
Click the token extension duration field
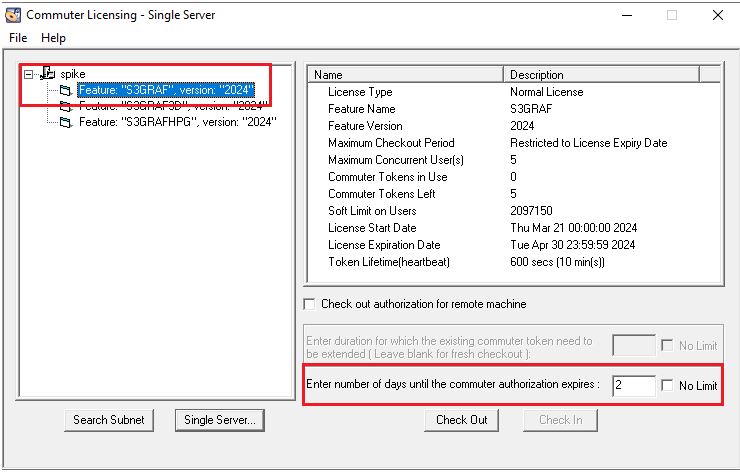tap(634, 346)
